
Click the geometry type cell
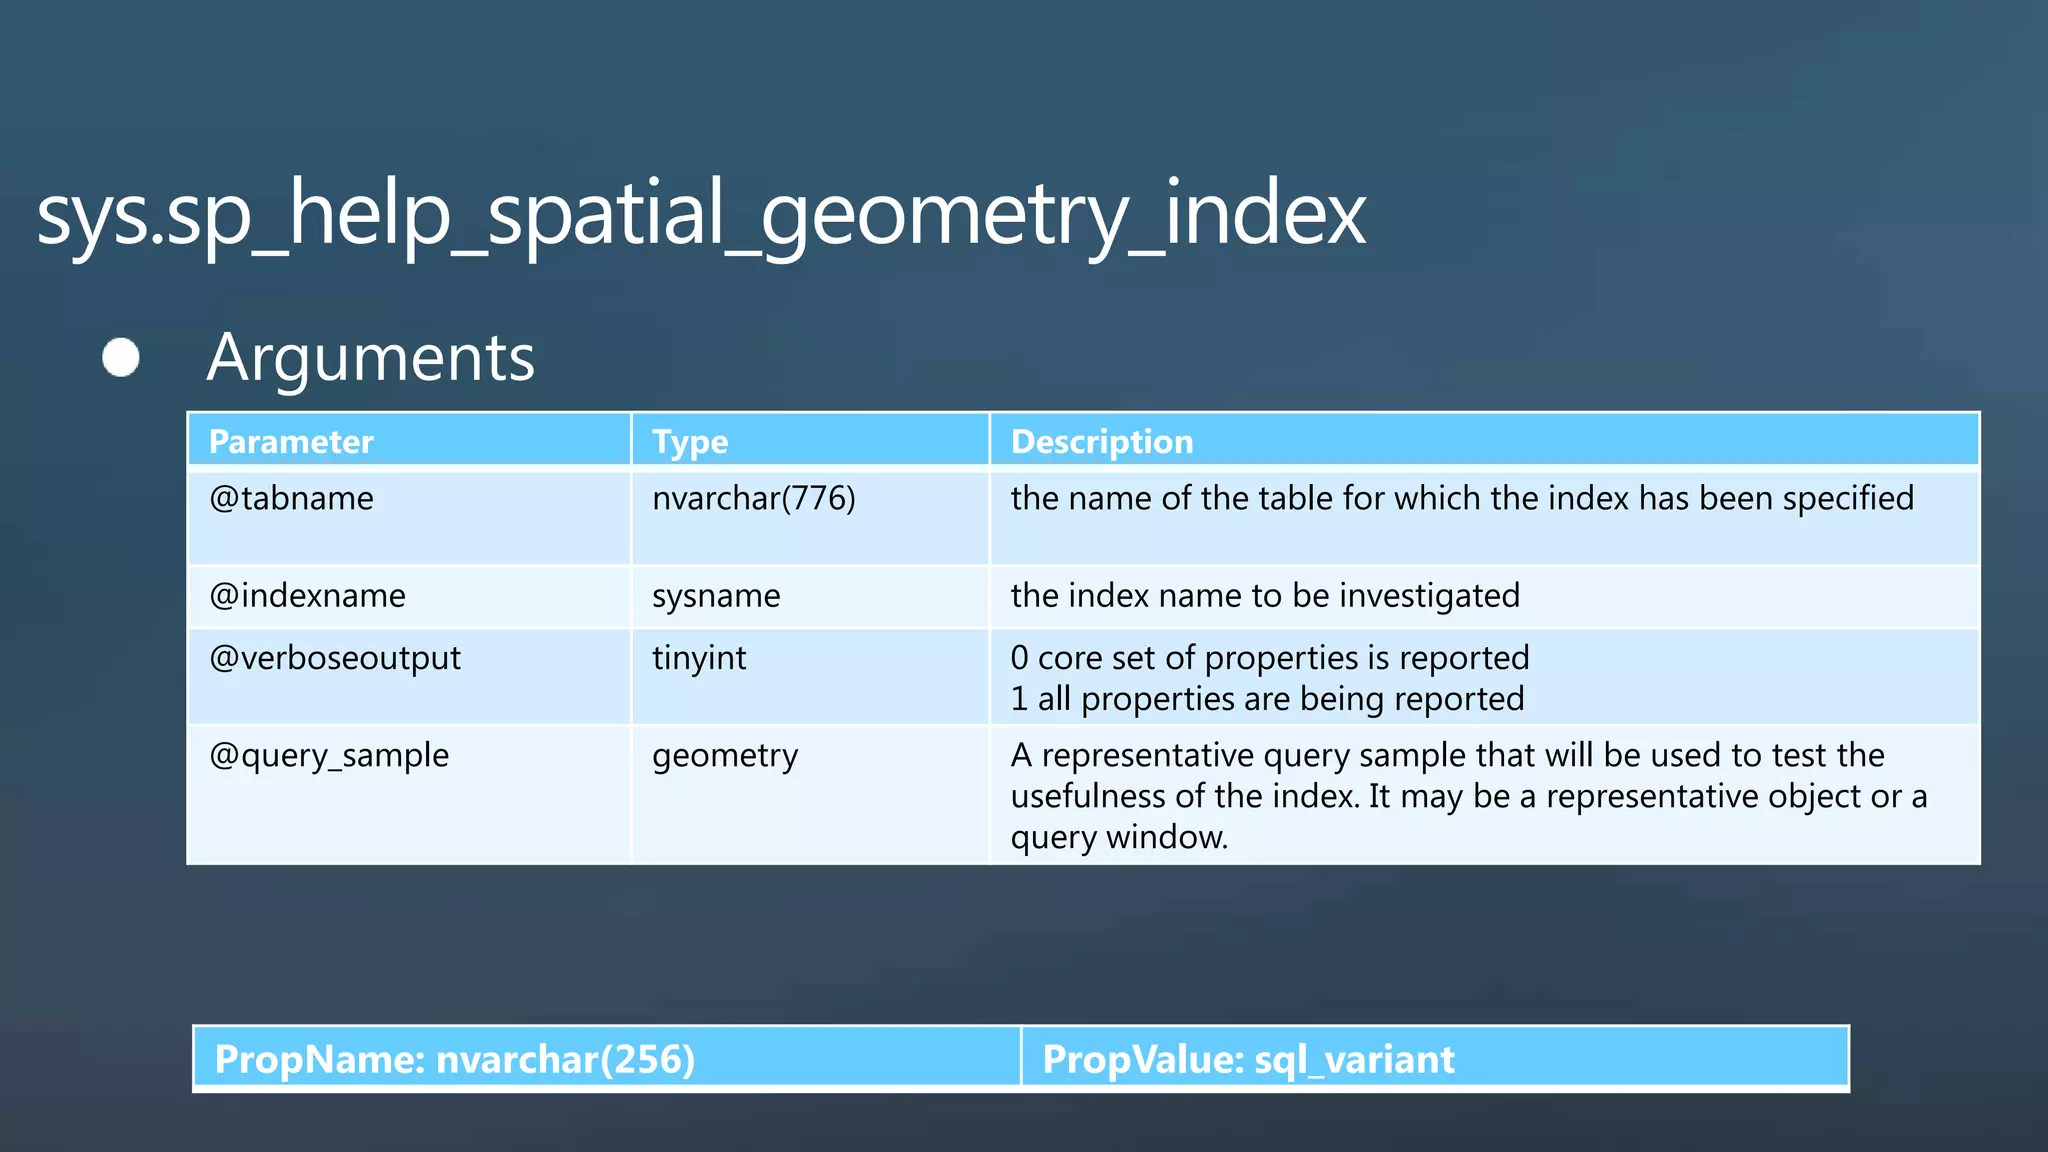pyautogui.click(x=725, y=755)
